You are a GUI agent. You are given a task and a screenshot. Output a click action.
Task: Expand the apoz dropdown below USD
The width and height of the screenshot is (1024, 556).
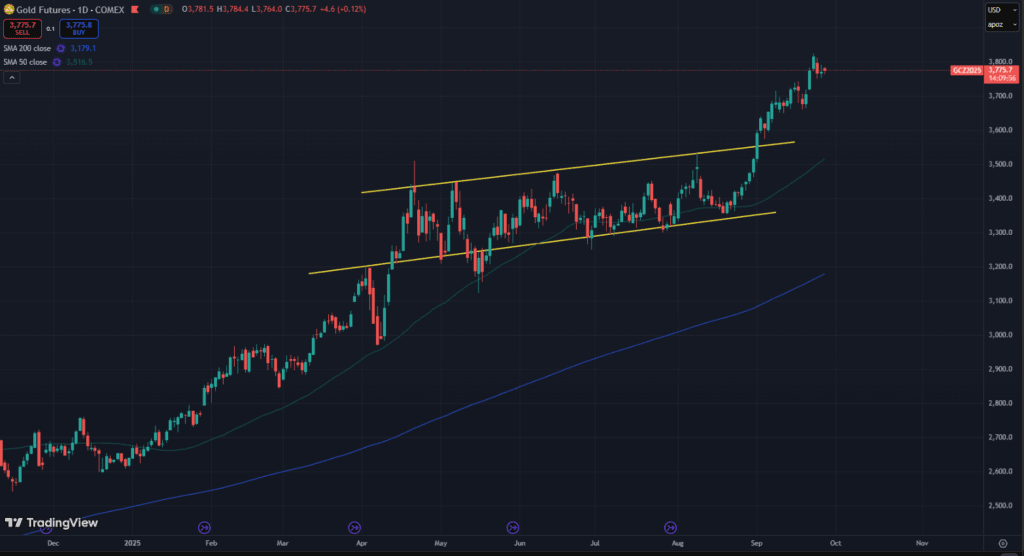1001,23
